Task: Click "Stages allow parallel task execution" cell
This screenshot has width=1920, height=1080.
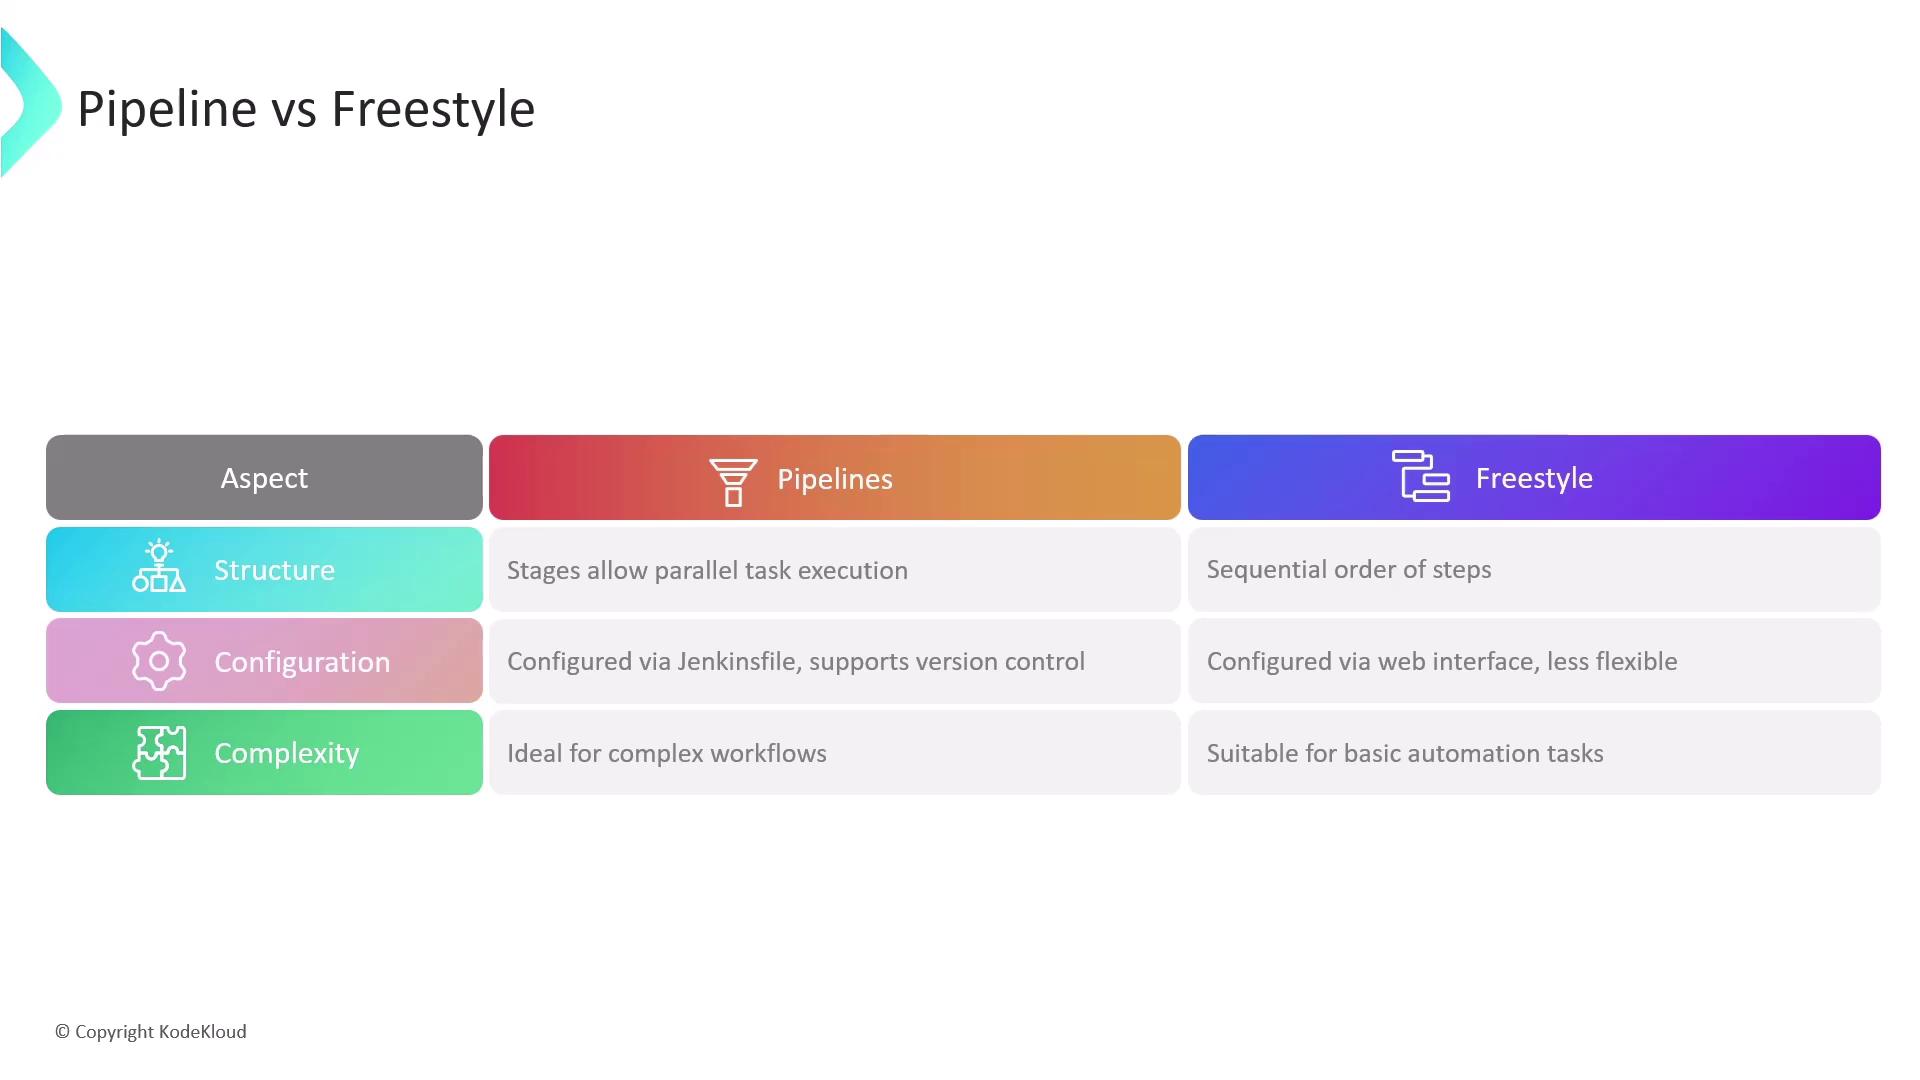Action: pos(707,570)
